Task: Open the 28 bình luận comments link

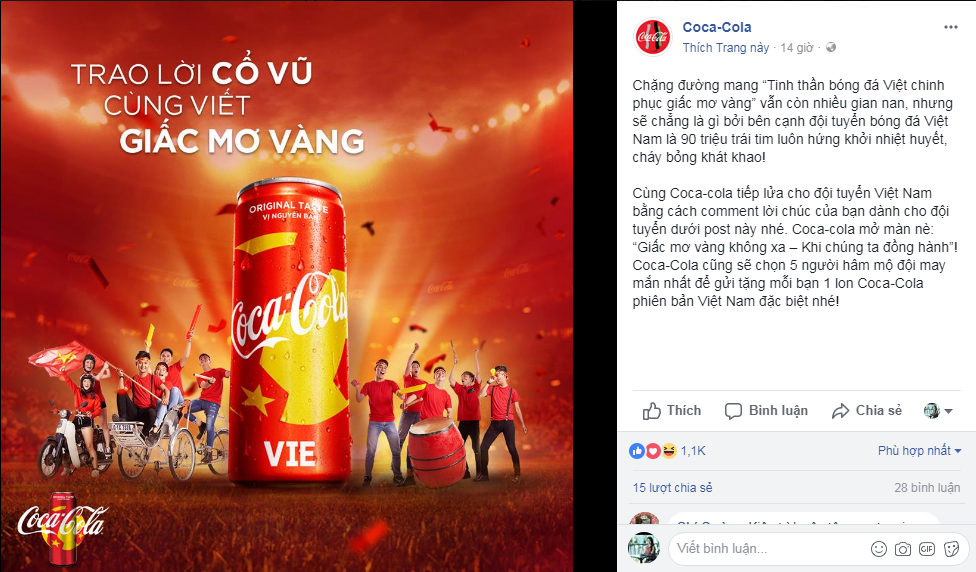Action: pos(927,487)
